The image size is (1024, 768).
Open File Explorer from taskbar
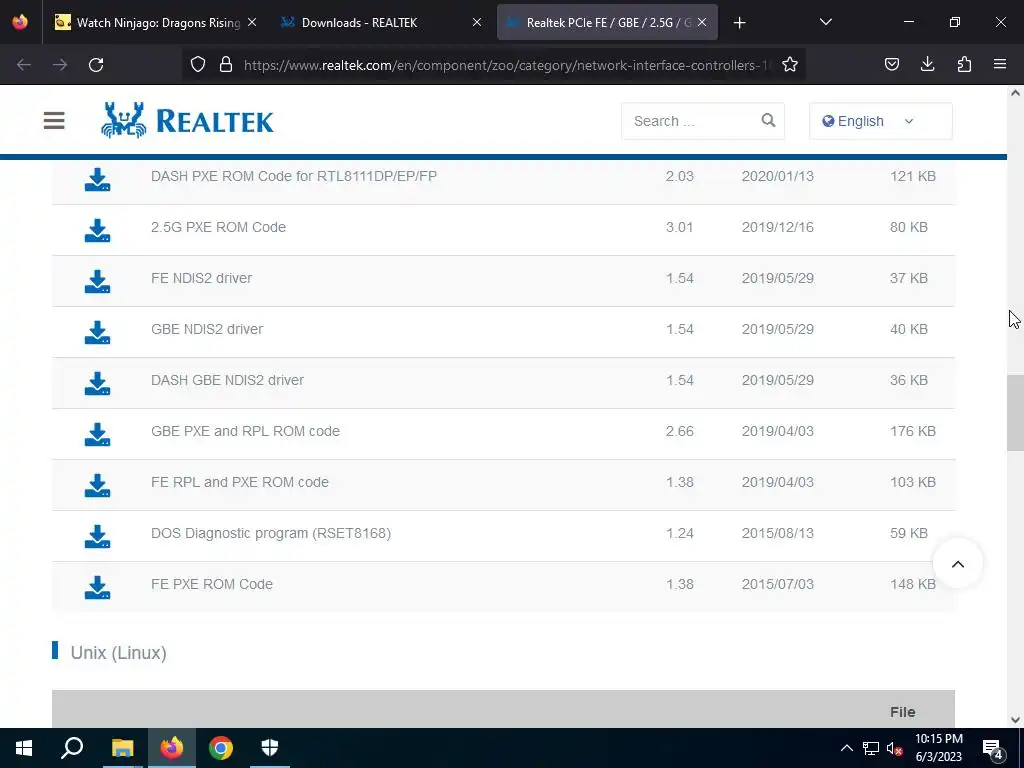tap(122, 748)
